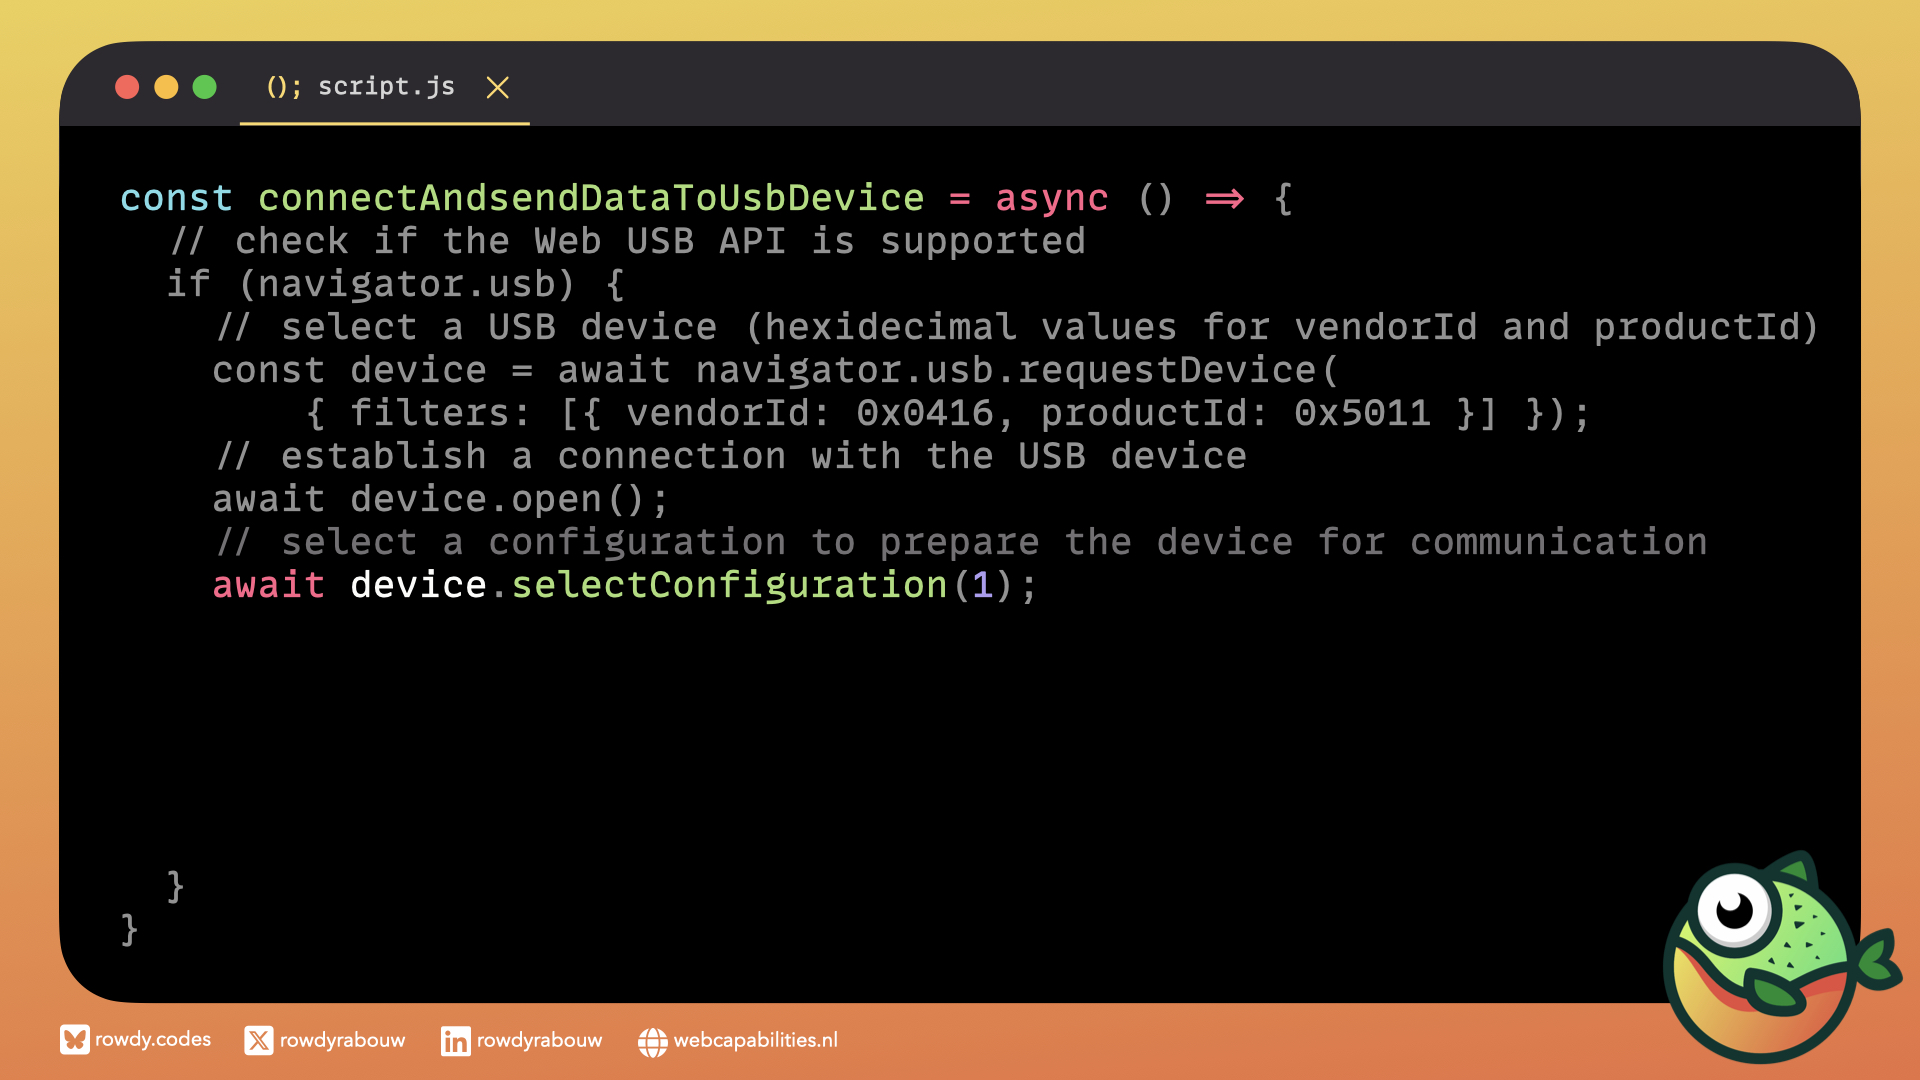Click the globe website icon
Image resolution: width=1920 pixels, height=1080 pixels.
652,1042
